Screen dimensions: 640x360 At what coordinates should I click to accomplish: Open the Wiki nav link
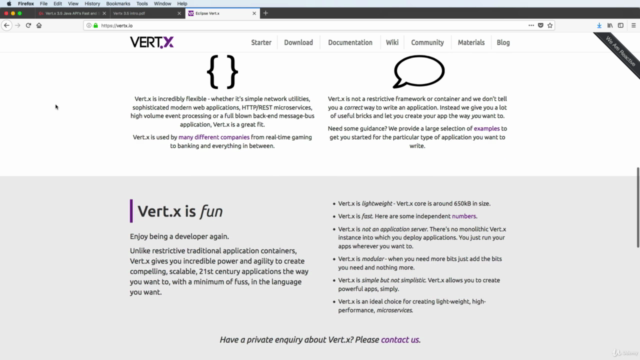pos(392,42)
